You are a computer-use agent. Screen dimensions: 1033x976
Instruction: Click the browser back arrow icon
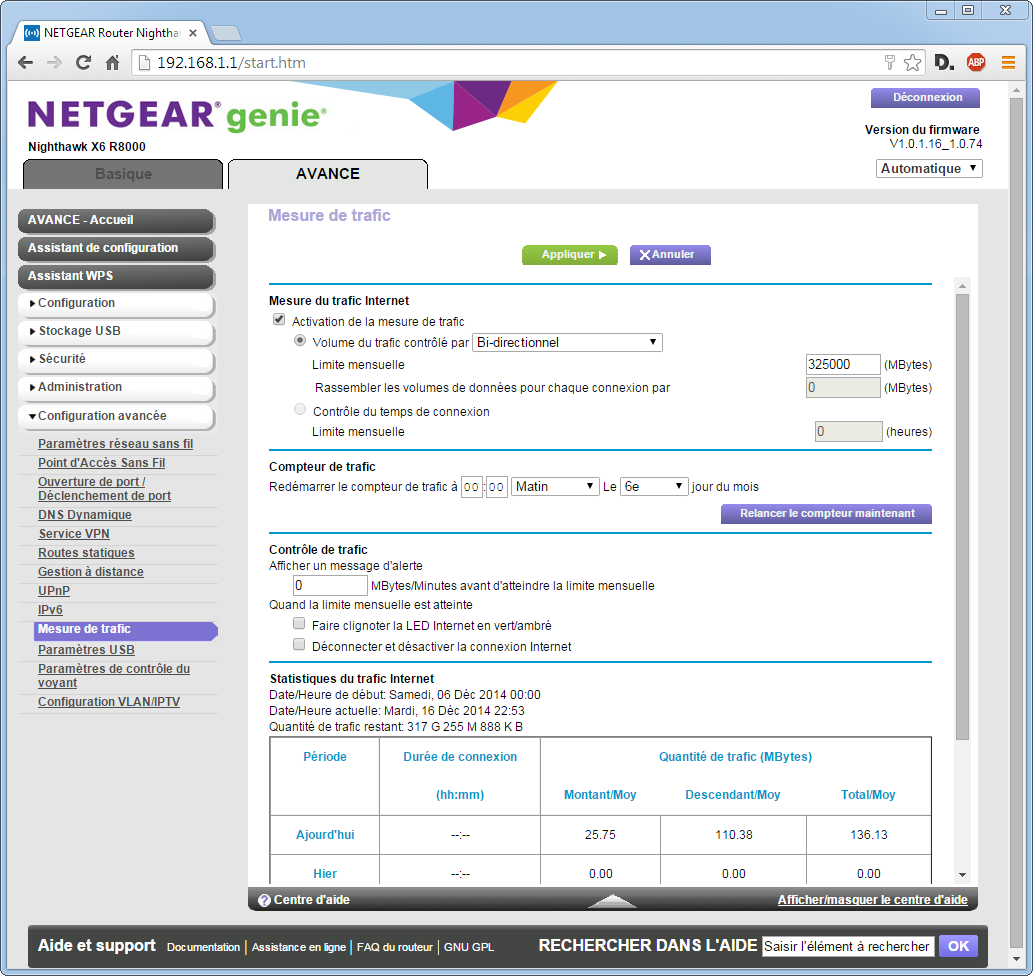click(26, 63)
